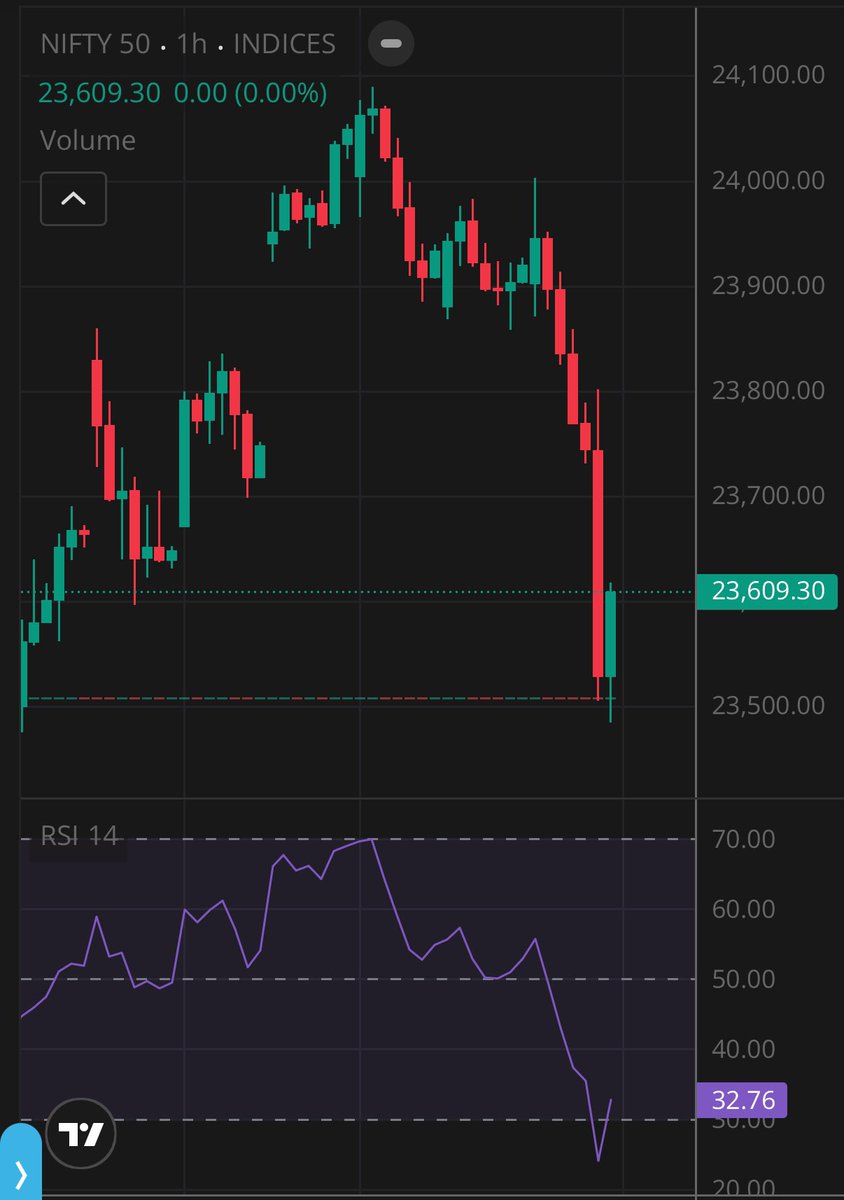Click the 23,900.00 price axis label
Screen dimensions: 844x1200
point(768,285)
